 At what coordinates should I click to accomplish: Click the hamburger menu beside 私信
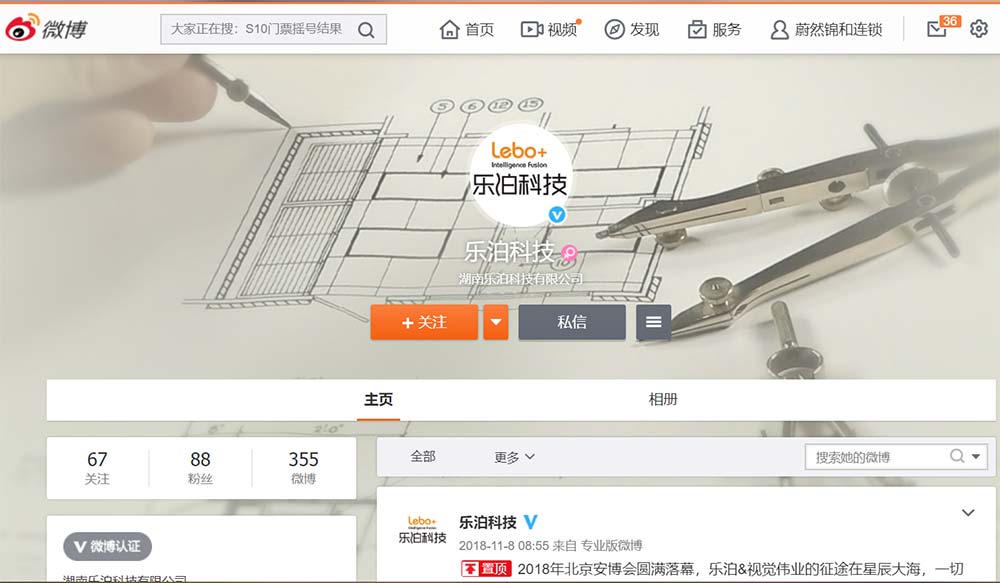click(654, 322)
